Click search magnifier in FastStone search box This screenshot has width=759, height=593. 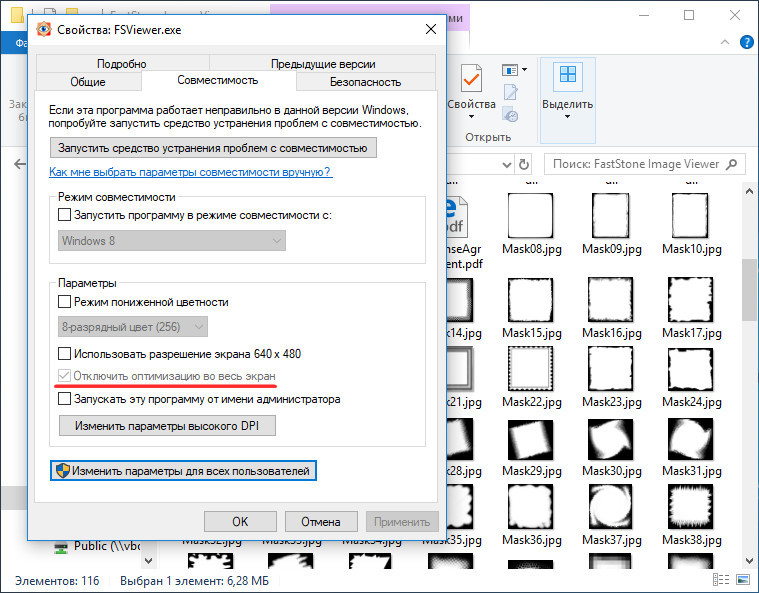pyautogui.click(x=731, y=164)
